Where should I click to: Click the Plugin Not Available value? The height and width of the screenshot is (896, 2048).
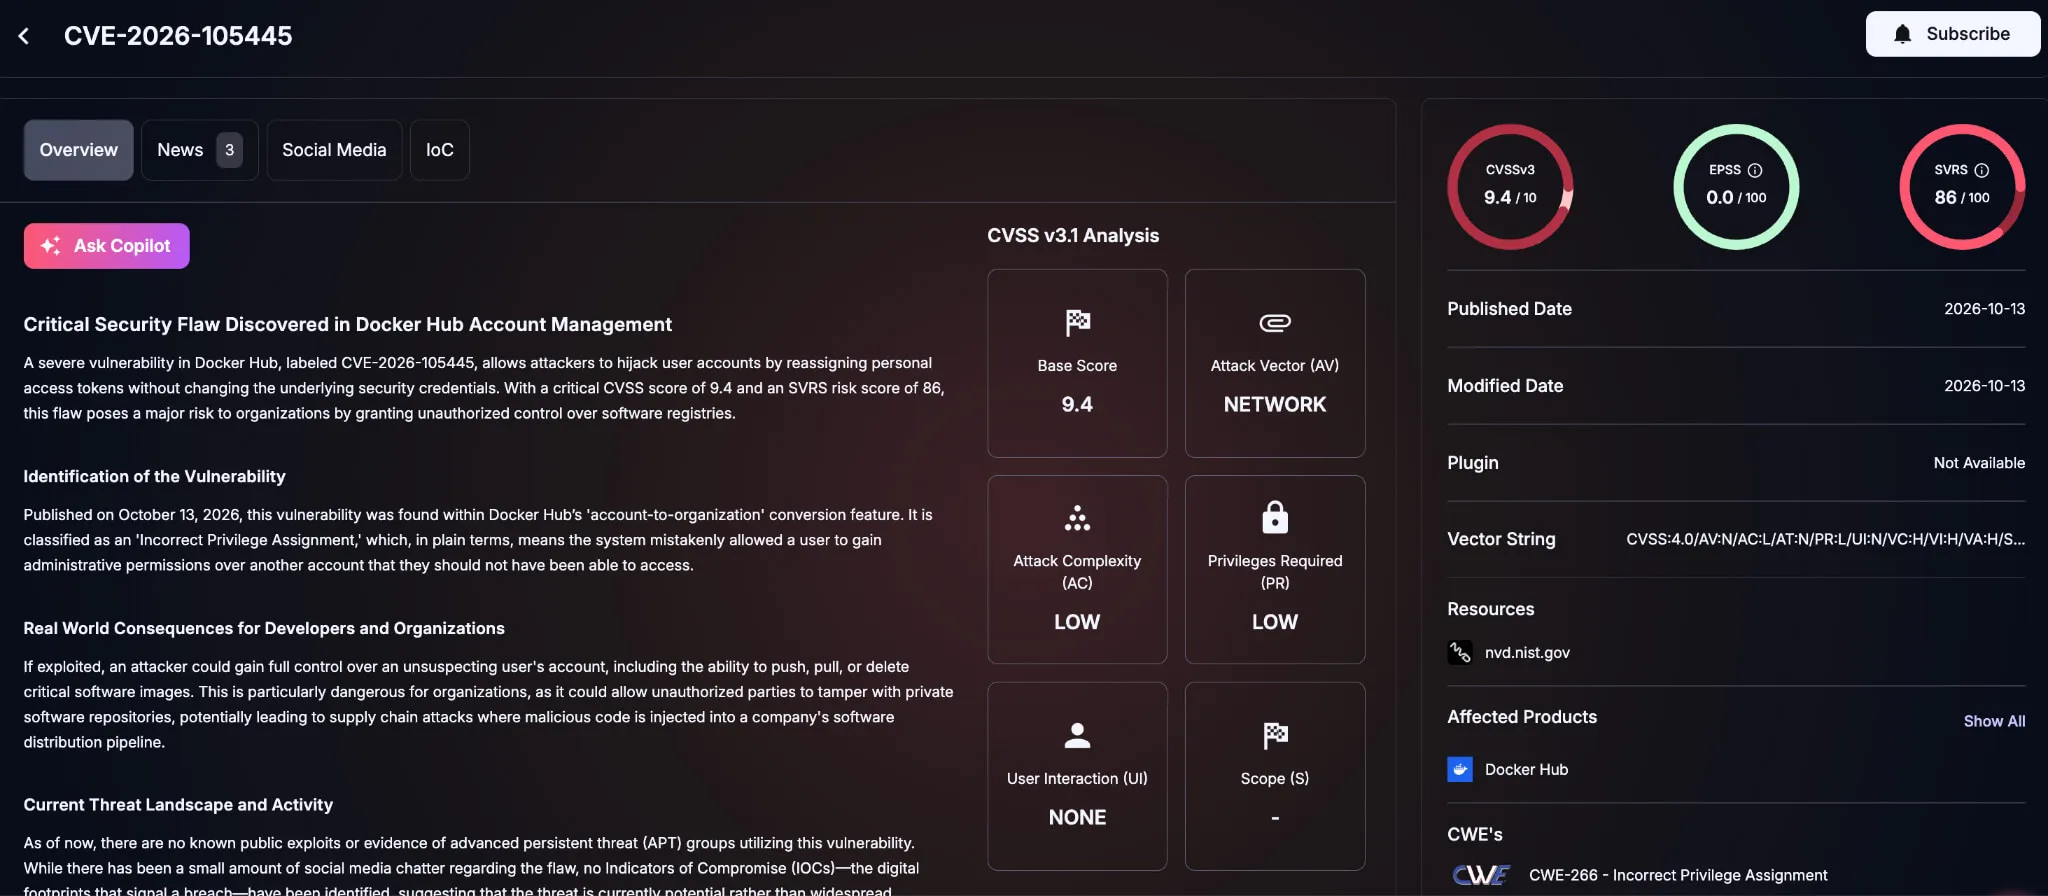[1979, 463]
